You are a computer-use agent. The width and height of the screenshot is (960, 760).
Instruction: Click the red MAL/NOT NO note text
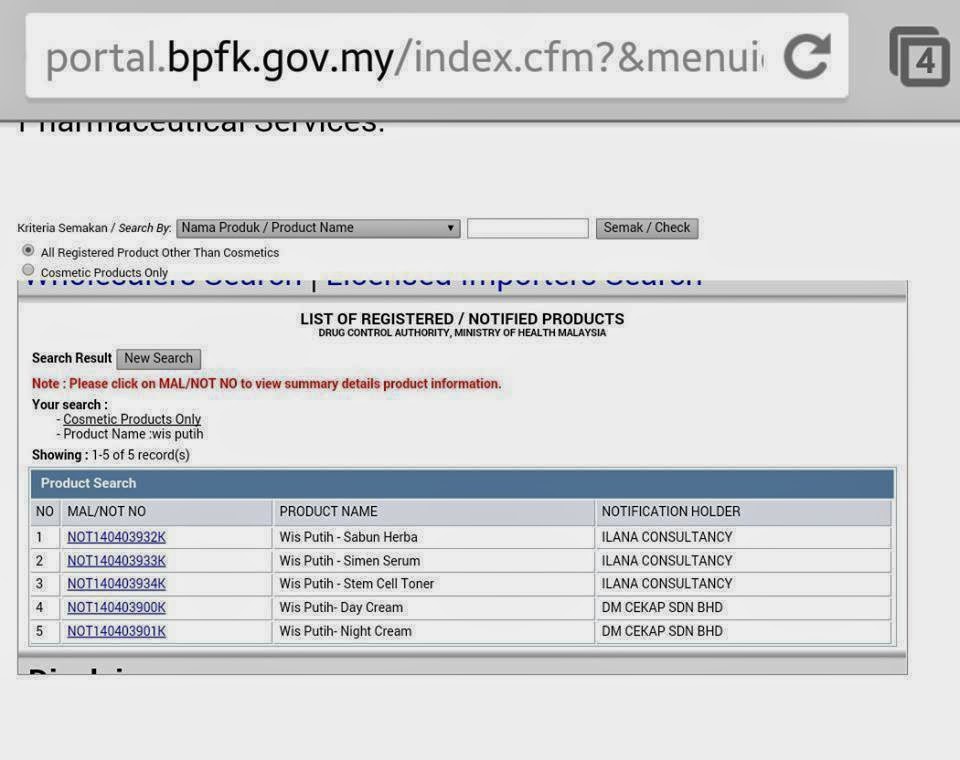266,384
